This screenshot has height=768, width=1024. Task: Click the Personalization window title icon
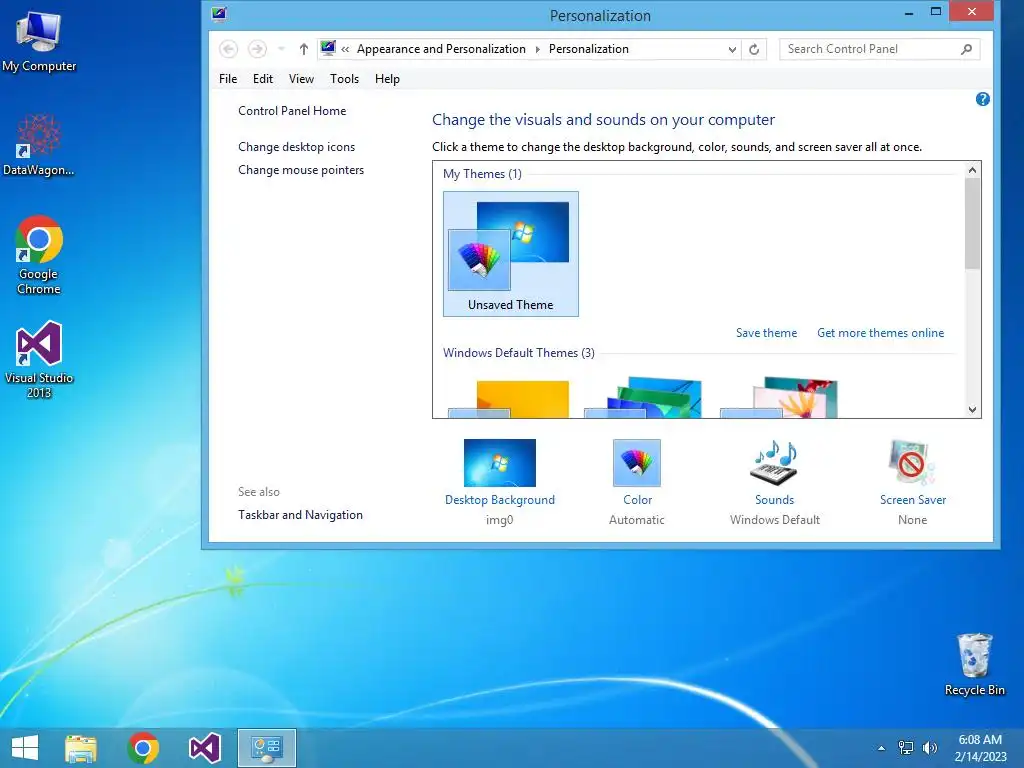[x=219, y=14]
